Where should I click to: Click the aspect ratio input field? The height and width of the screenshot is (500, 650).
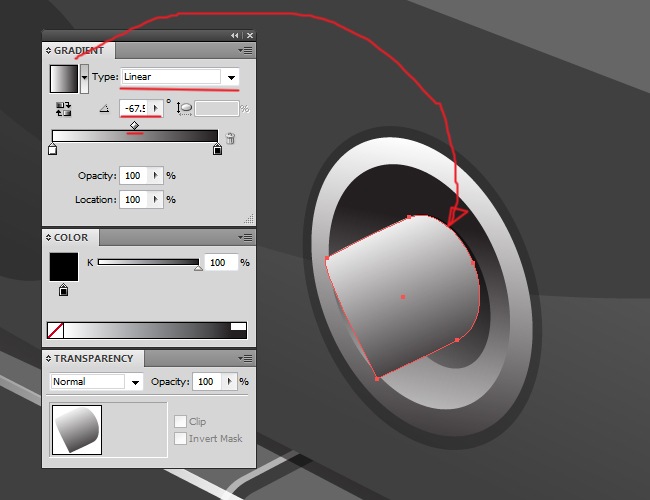[217, 109]
